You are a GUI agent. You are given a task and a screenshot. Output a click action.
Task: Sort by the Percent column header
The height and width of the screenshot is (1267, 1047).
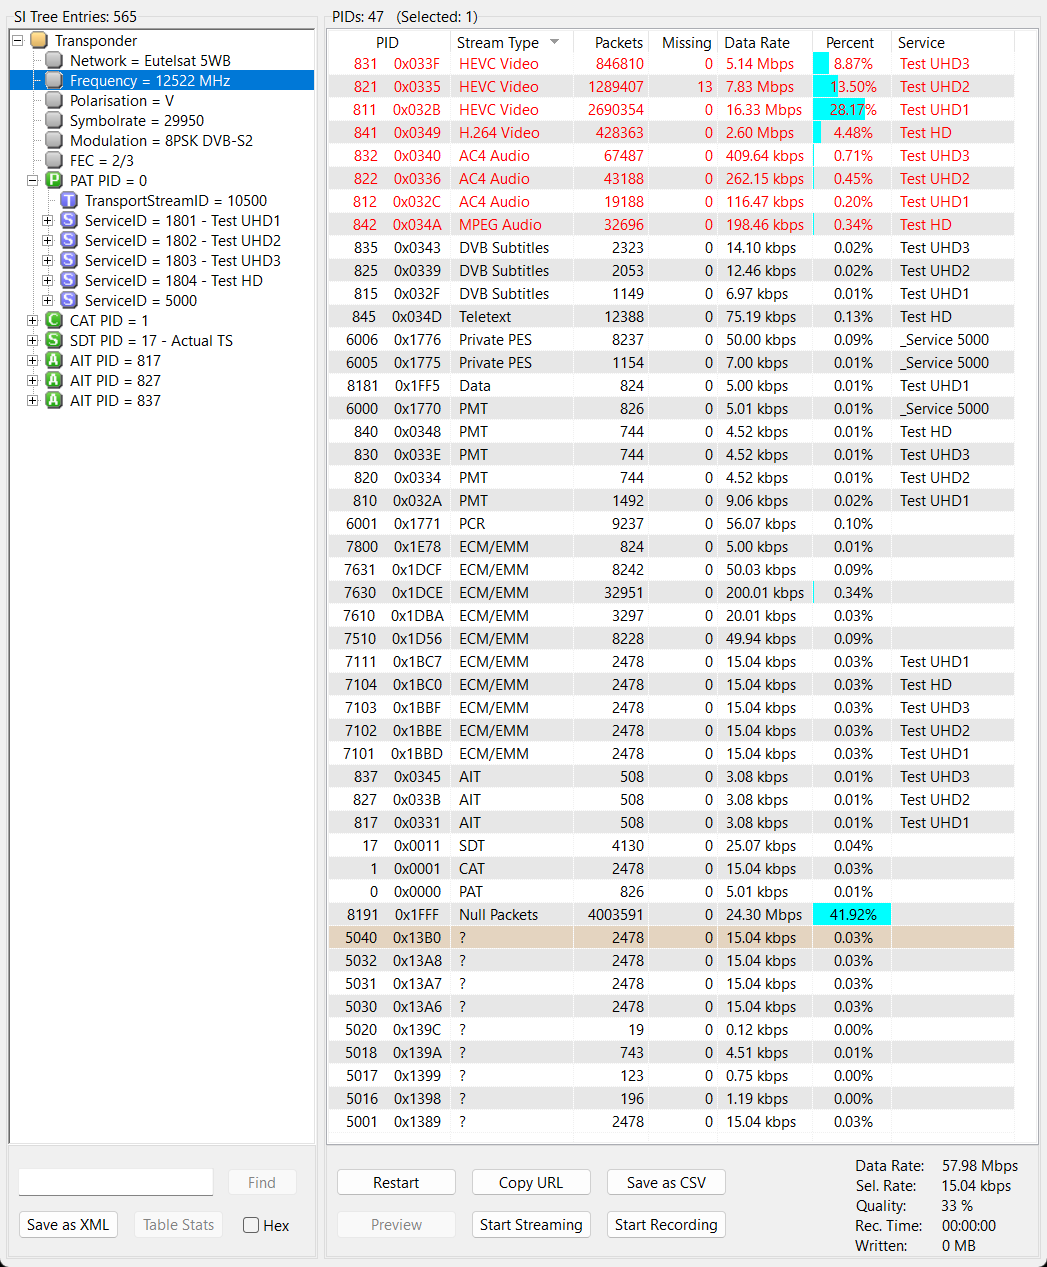click(x=851, y=42)
